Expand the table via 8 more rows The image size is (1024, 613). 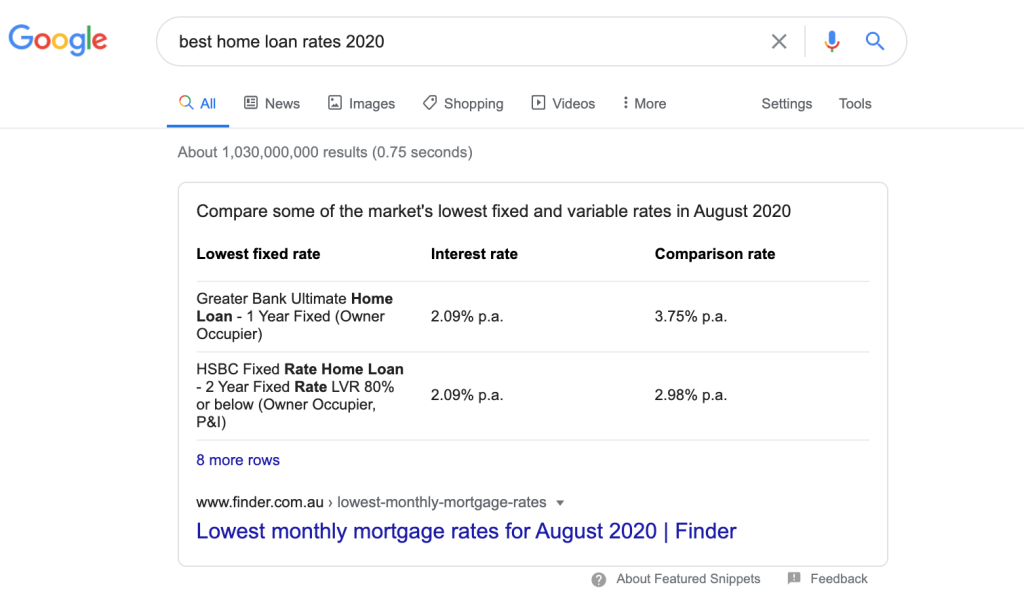(238, 460)
